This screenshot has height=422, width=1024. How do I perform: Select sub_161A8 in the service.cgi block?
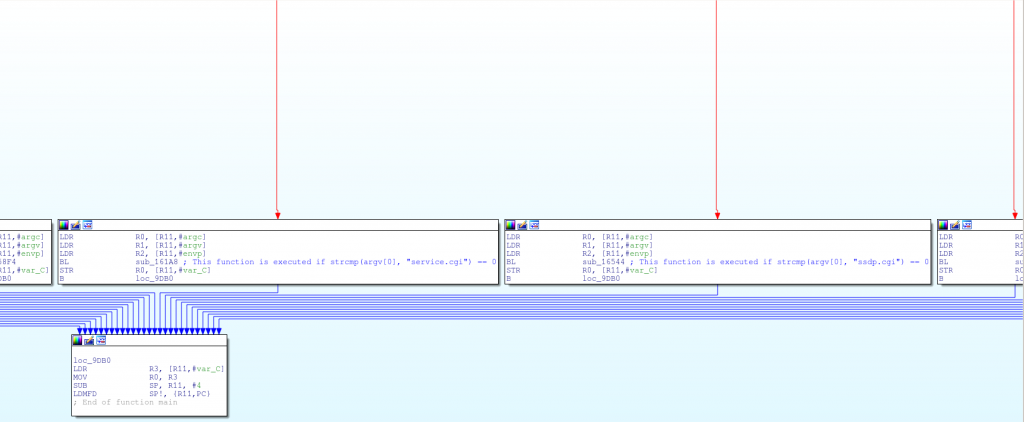[x=155, y=262]
